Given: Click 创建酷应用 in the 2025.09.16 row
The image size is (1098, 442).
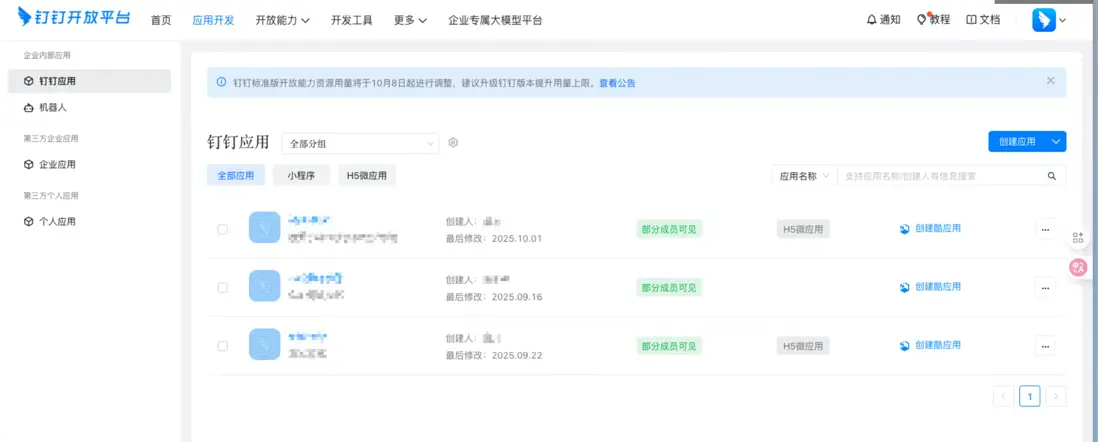Looking at the screenshot, I should (x=930, y=286).
